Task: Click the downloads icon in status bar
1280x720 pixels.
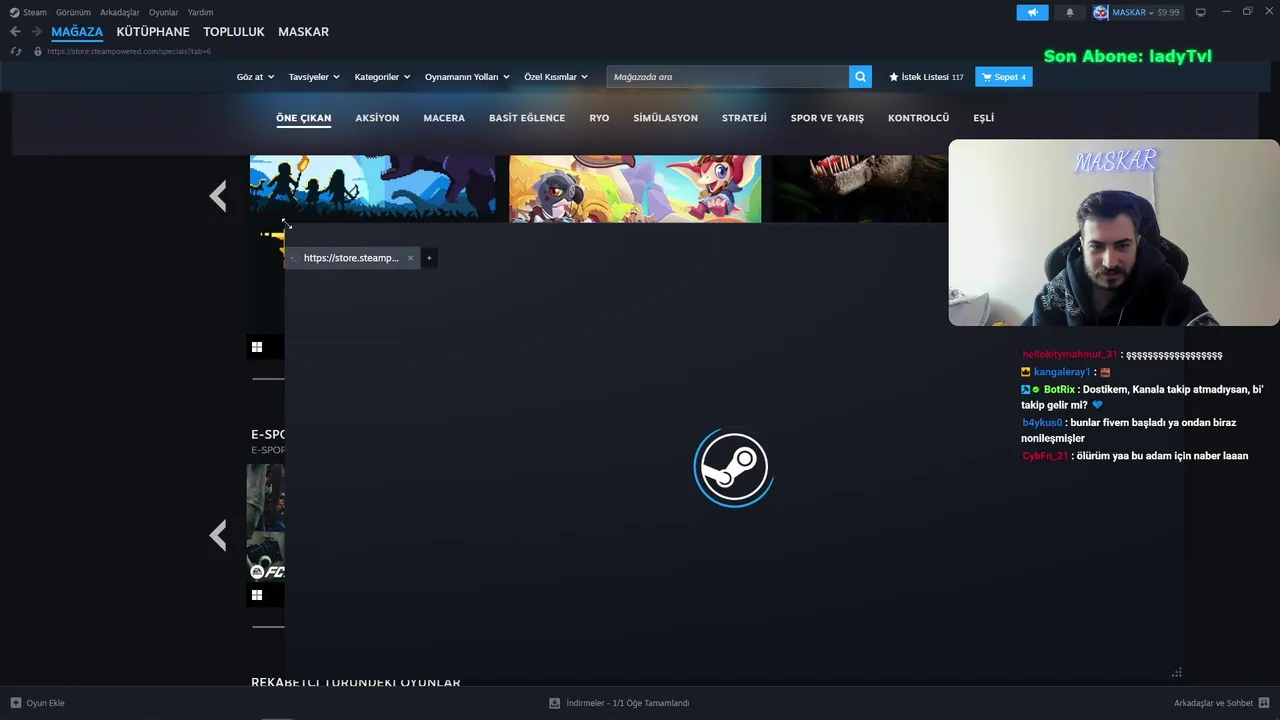Action: pos(555,703)
